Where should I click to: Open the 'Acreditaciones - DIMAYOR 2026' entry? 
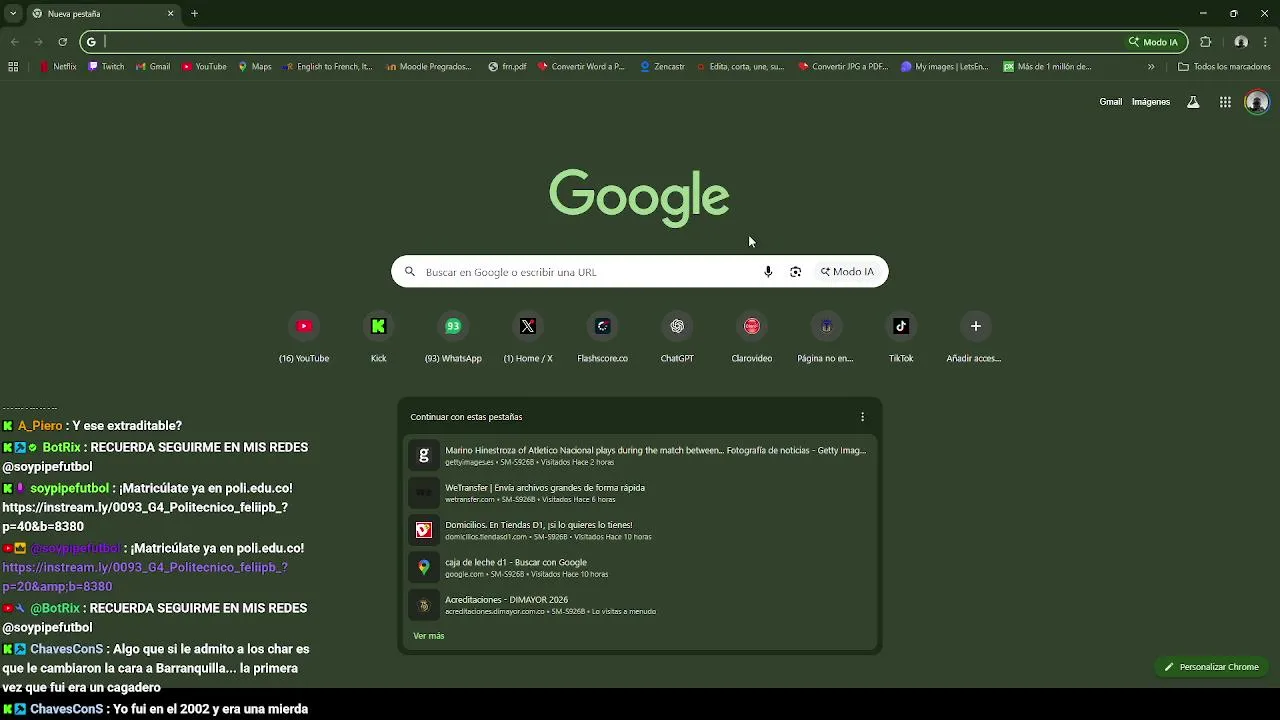tap(640, 605)
